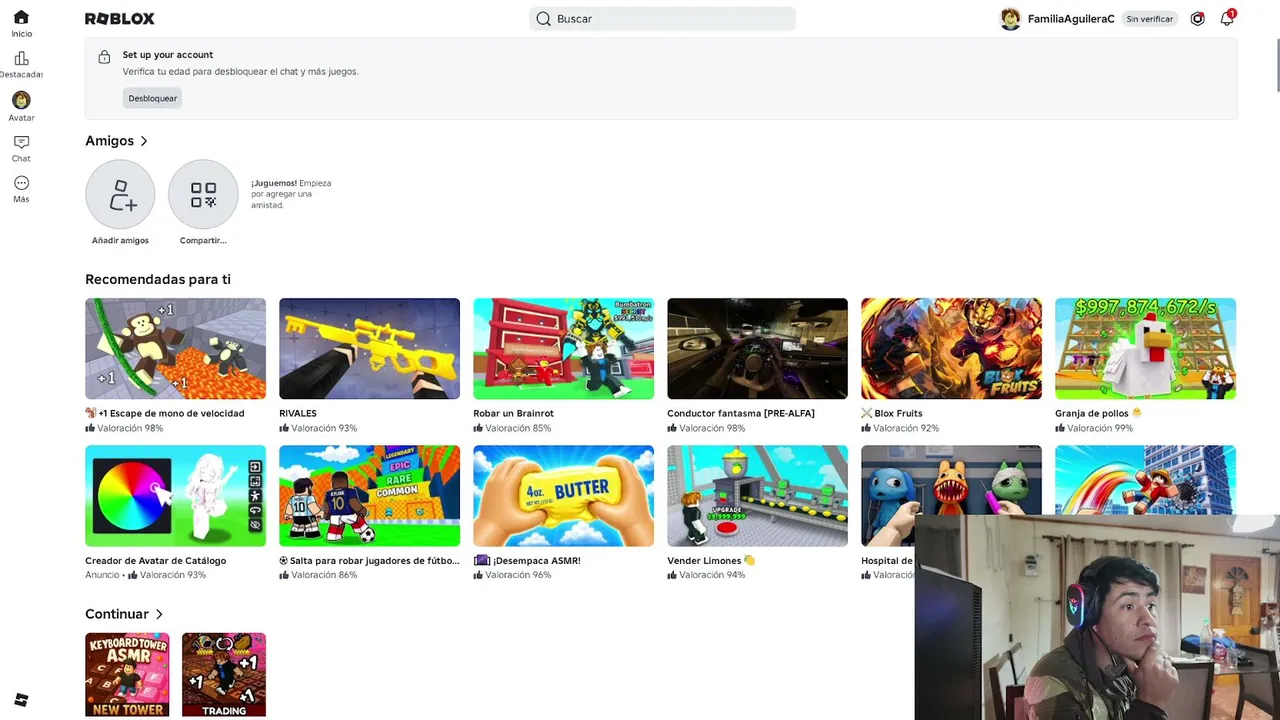Viewport: 1280px width, 720px height.
Task: Focus the Buscar search field
Action: click(x=662, y=19)
